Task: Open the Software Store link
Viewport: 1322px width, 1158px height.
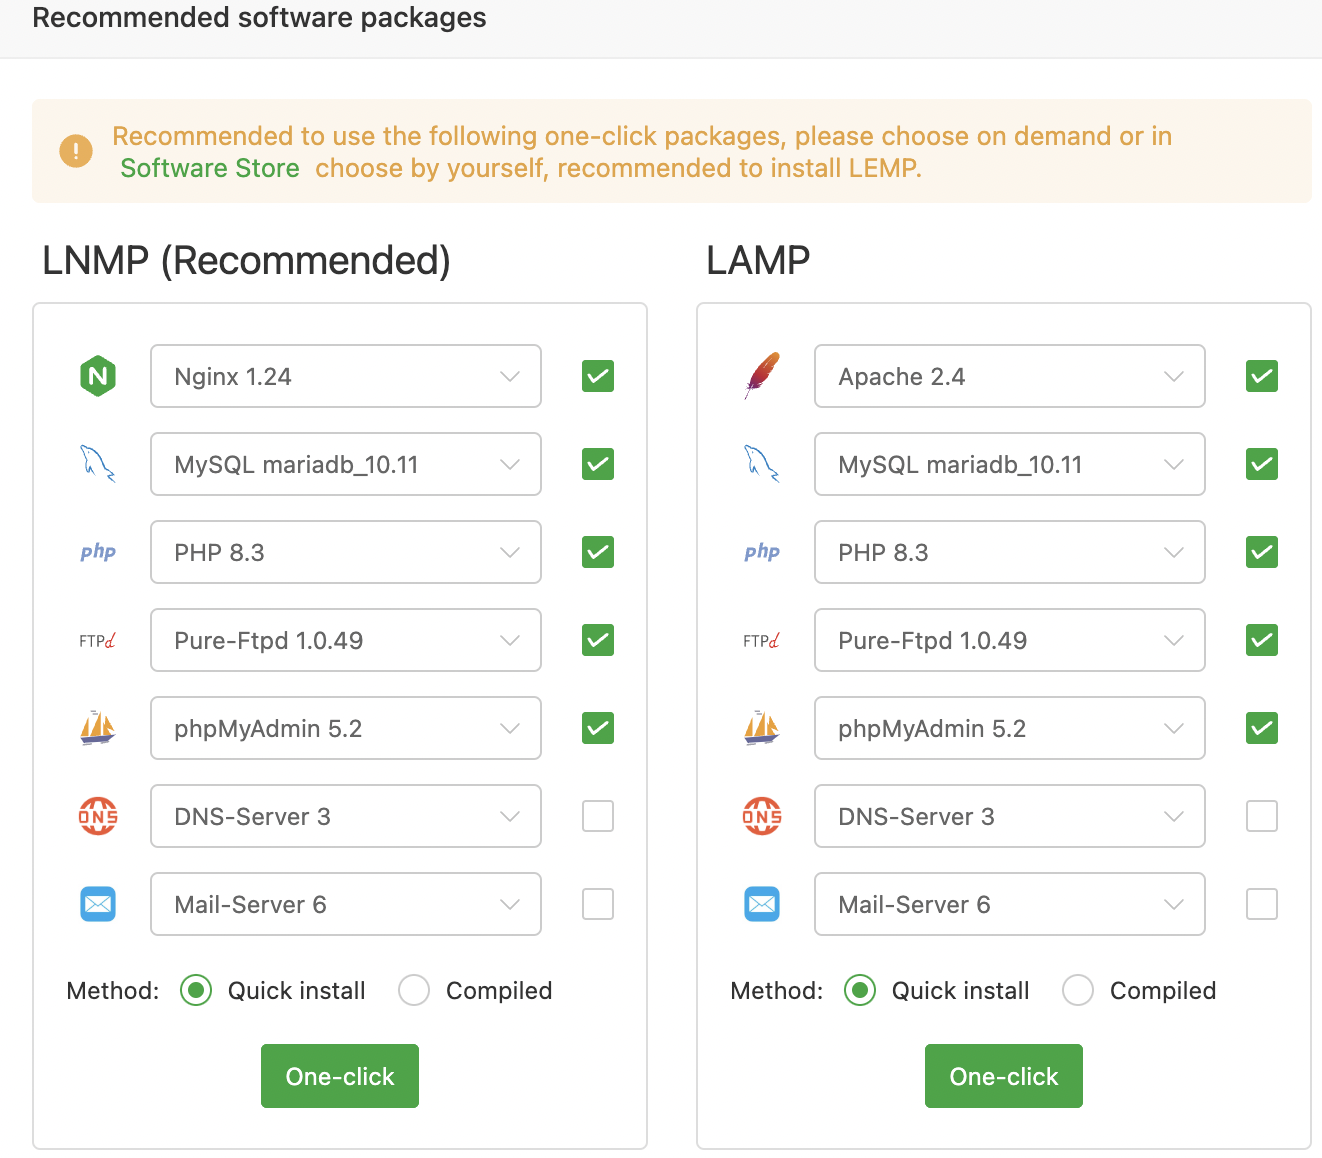Action: [x=210, y=168]
